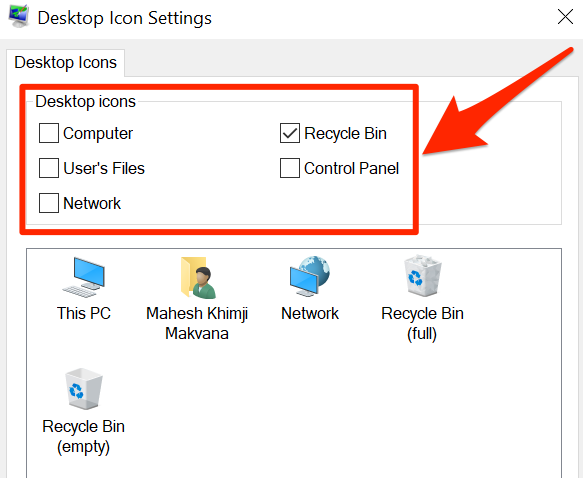Select the Mahesh Khimji Makvana user folder icon
This screenshot has height=478, width=583.
198,278
